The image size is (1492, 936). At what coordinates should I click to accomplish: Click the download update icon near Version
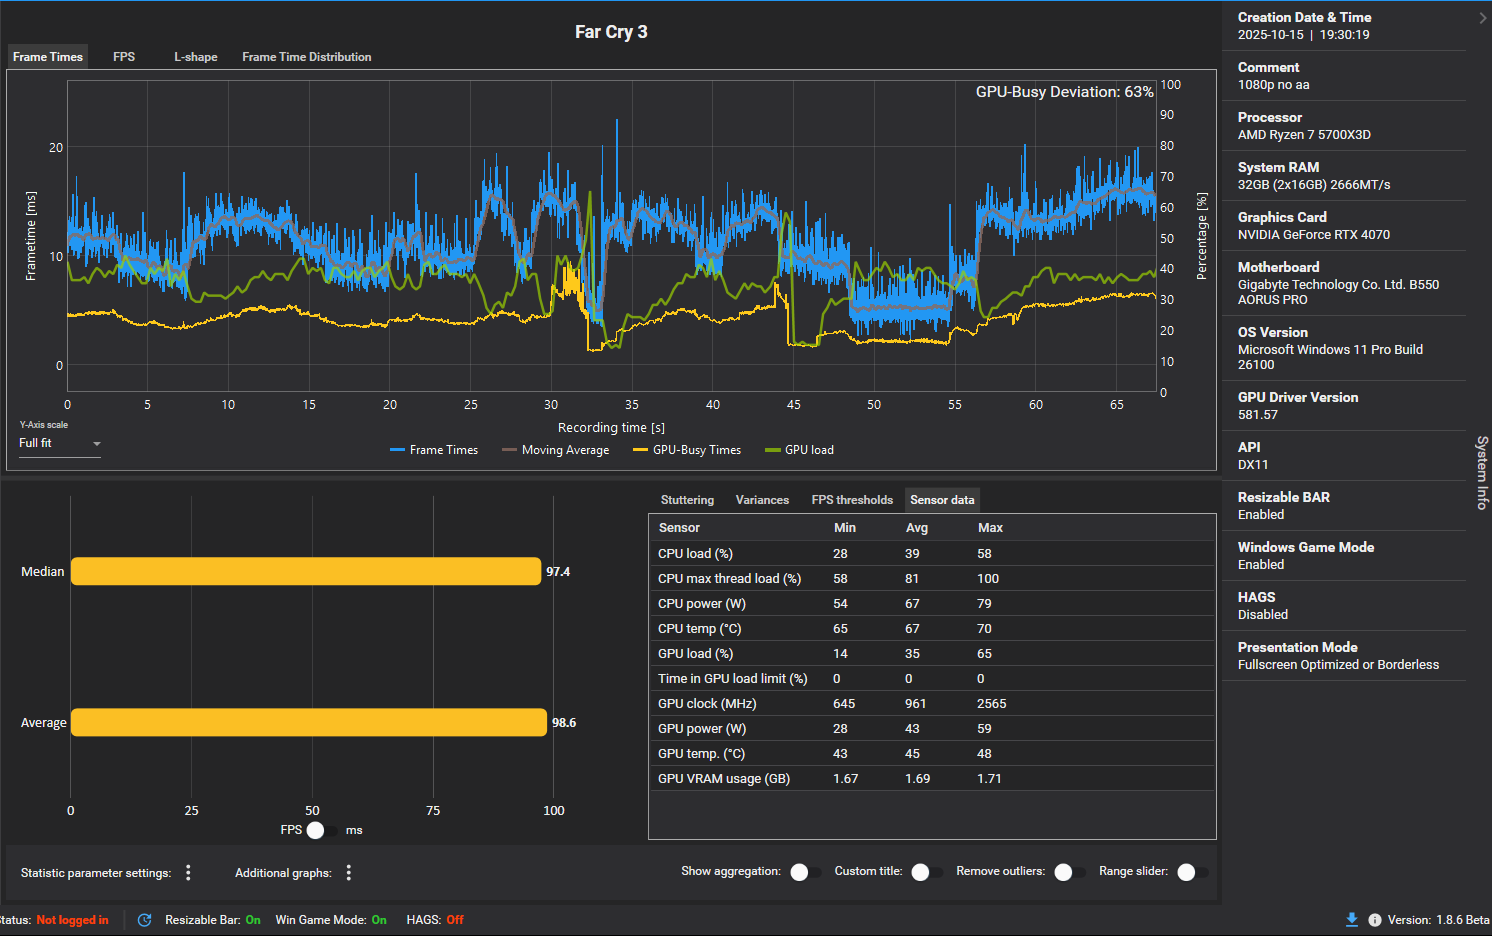click(1352, 920)
